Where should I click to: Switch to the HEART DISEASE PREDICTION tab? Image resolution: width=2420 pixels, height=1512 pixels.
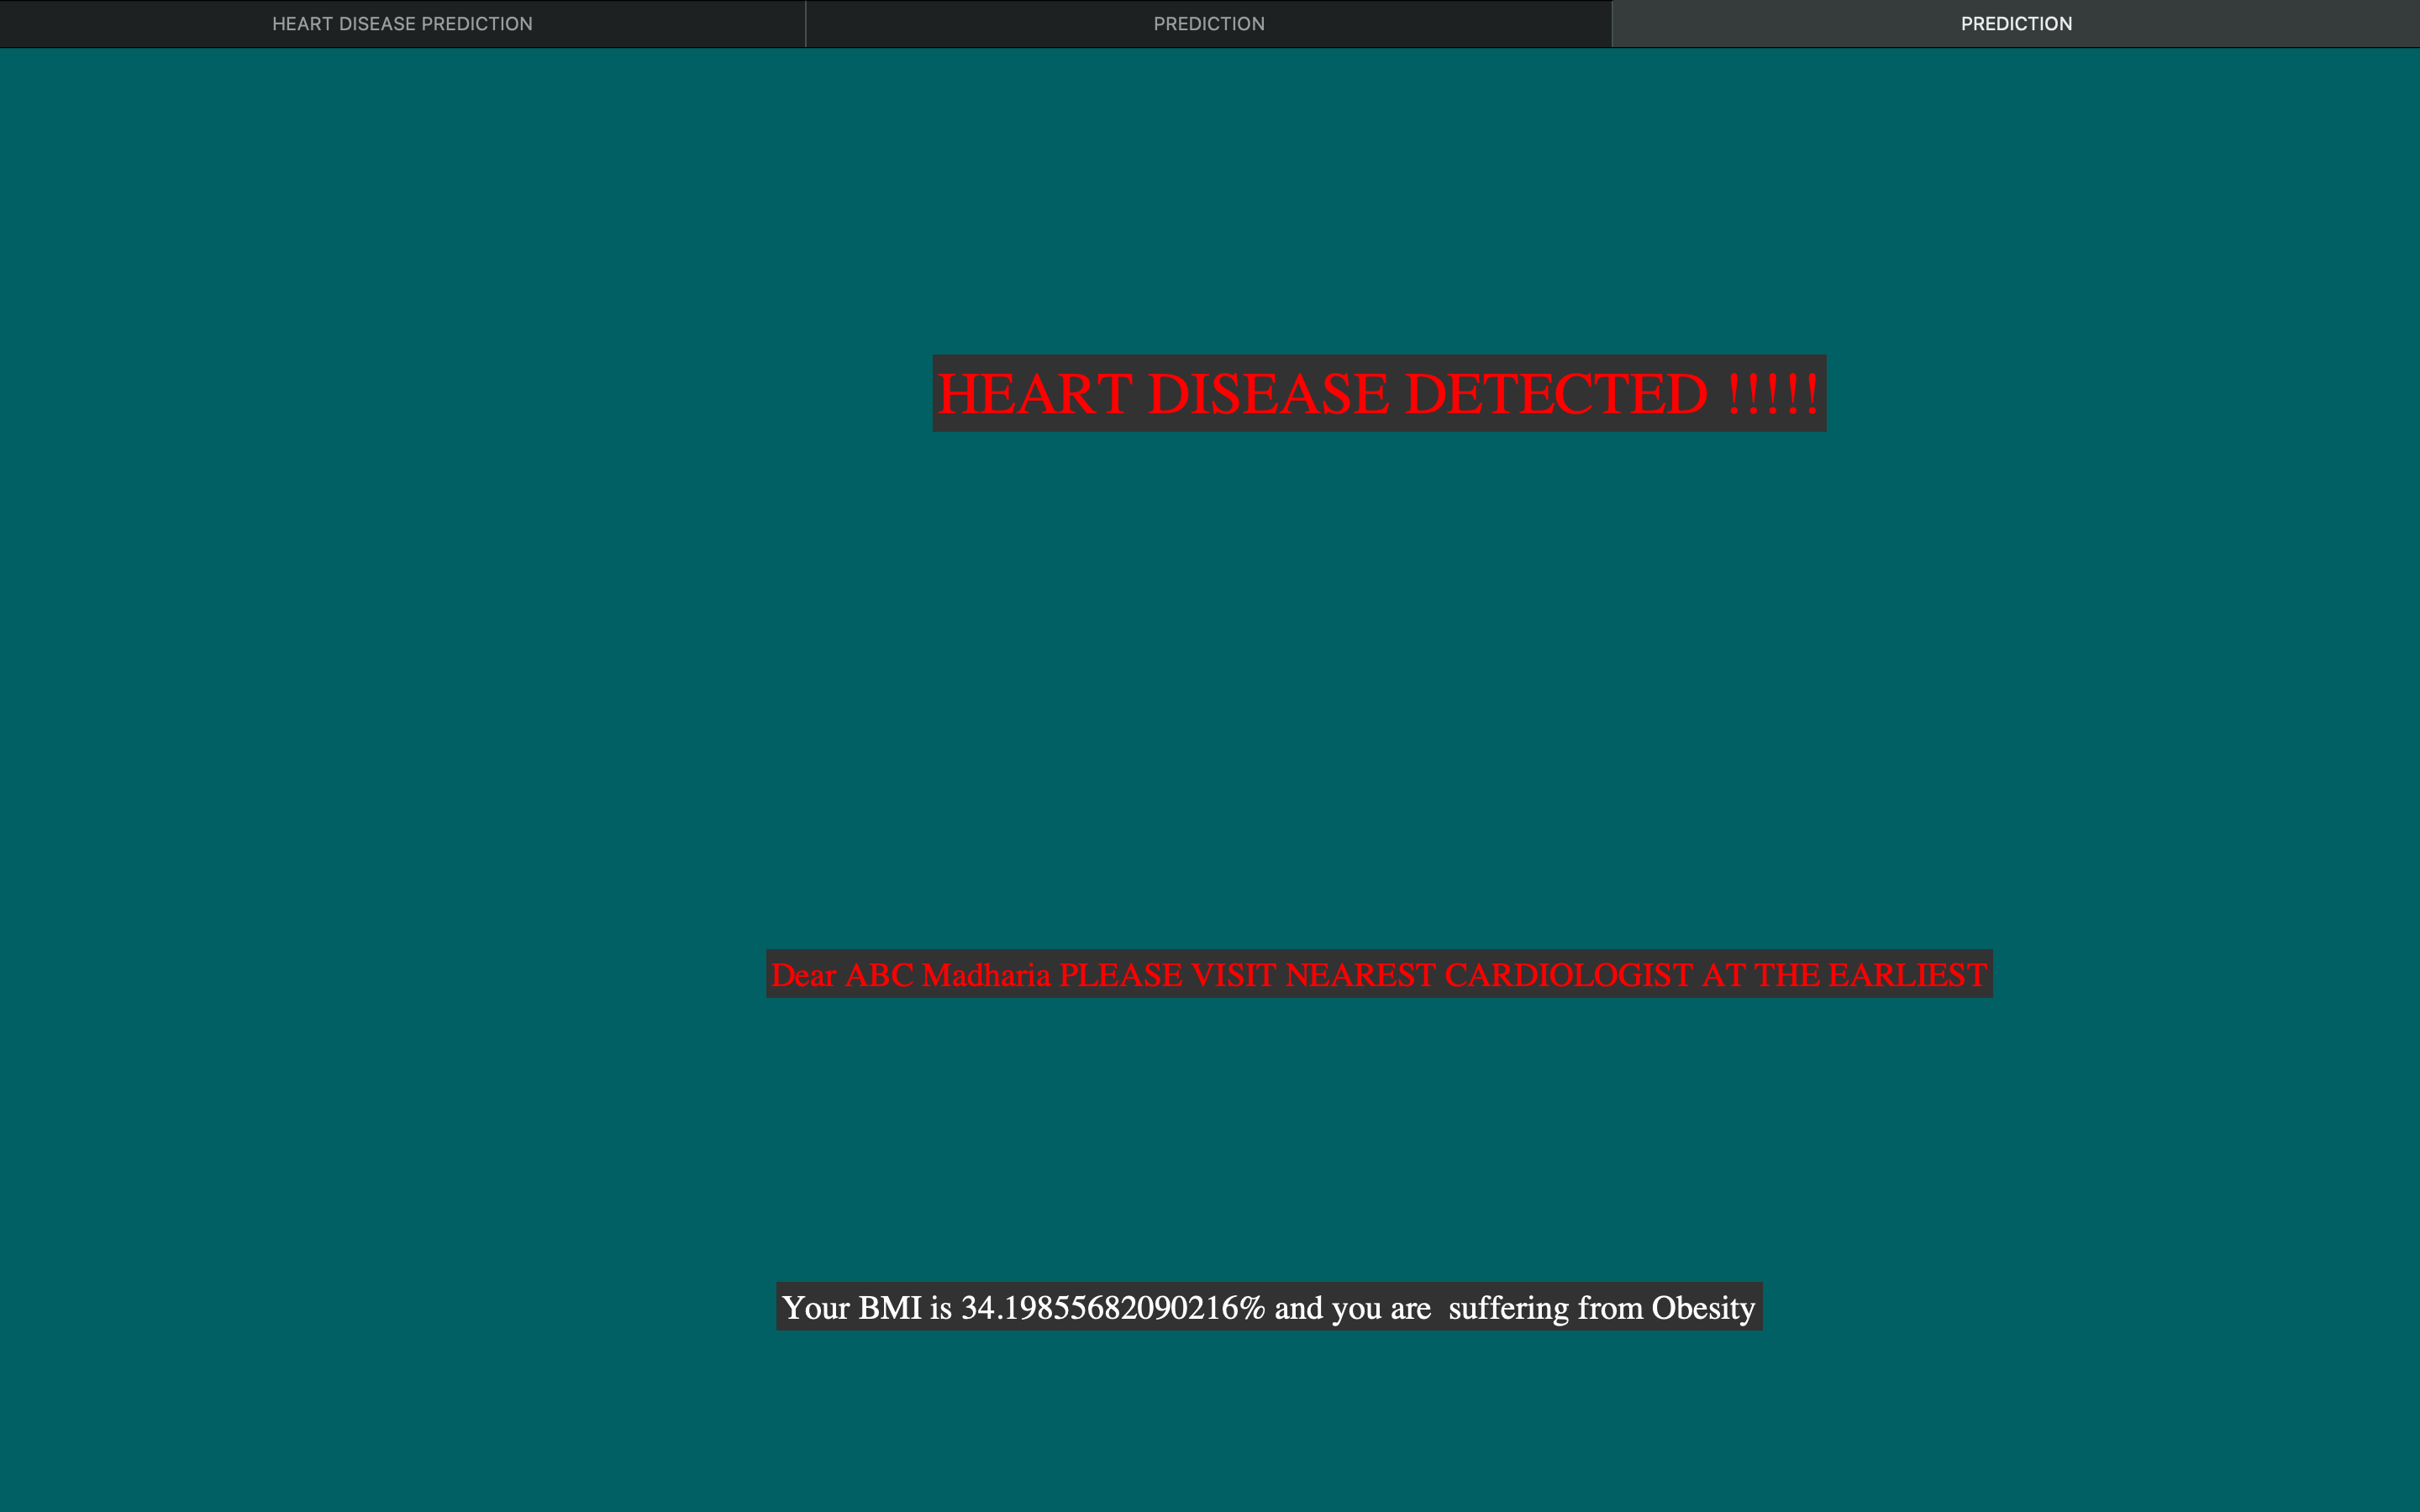402,23
